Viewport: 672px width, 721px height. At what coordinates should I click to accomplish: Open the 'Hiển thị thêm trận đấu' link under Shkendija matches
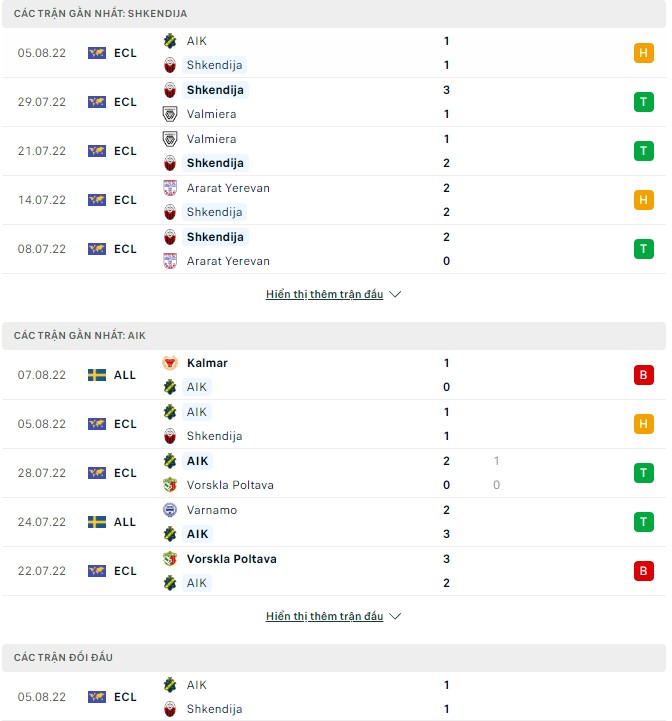point(324,295)
